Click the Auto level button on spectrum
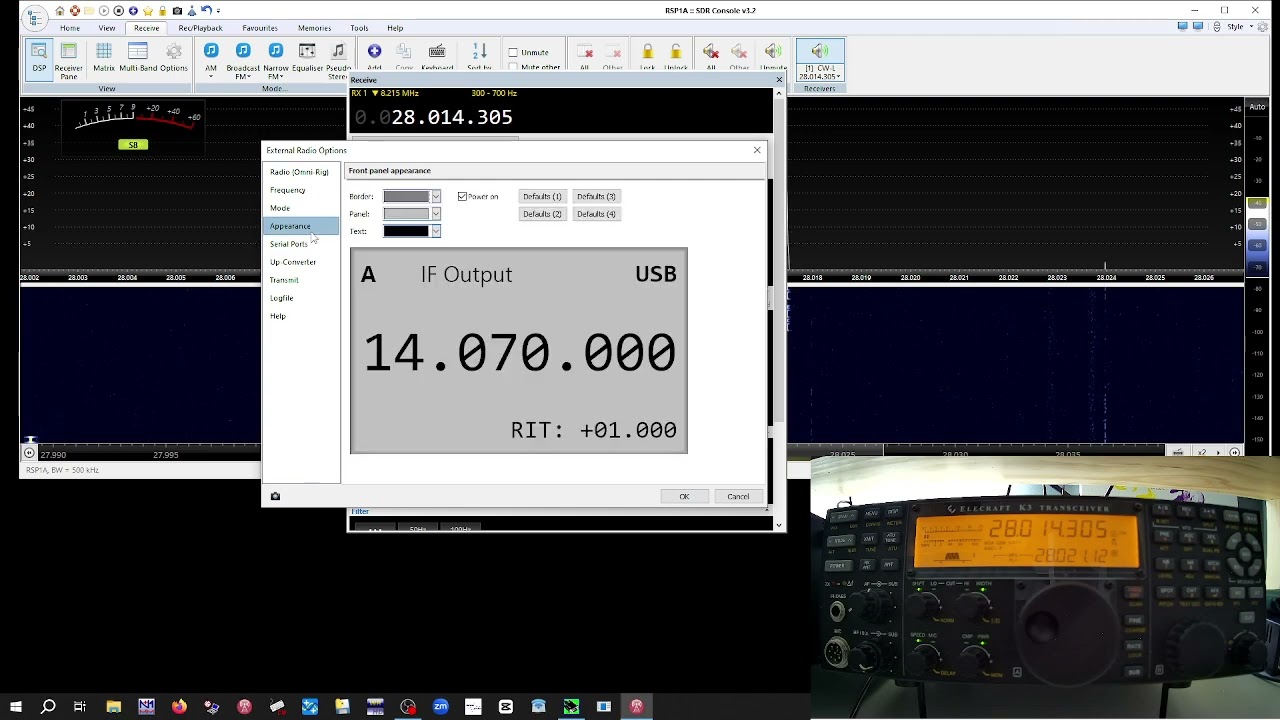The width and height of the screenshot is (1280, 720). (x=1257, y=107)
